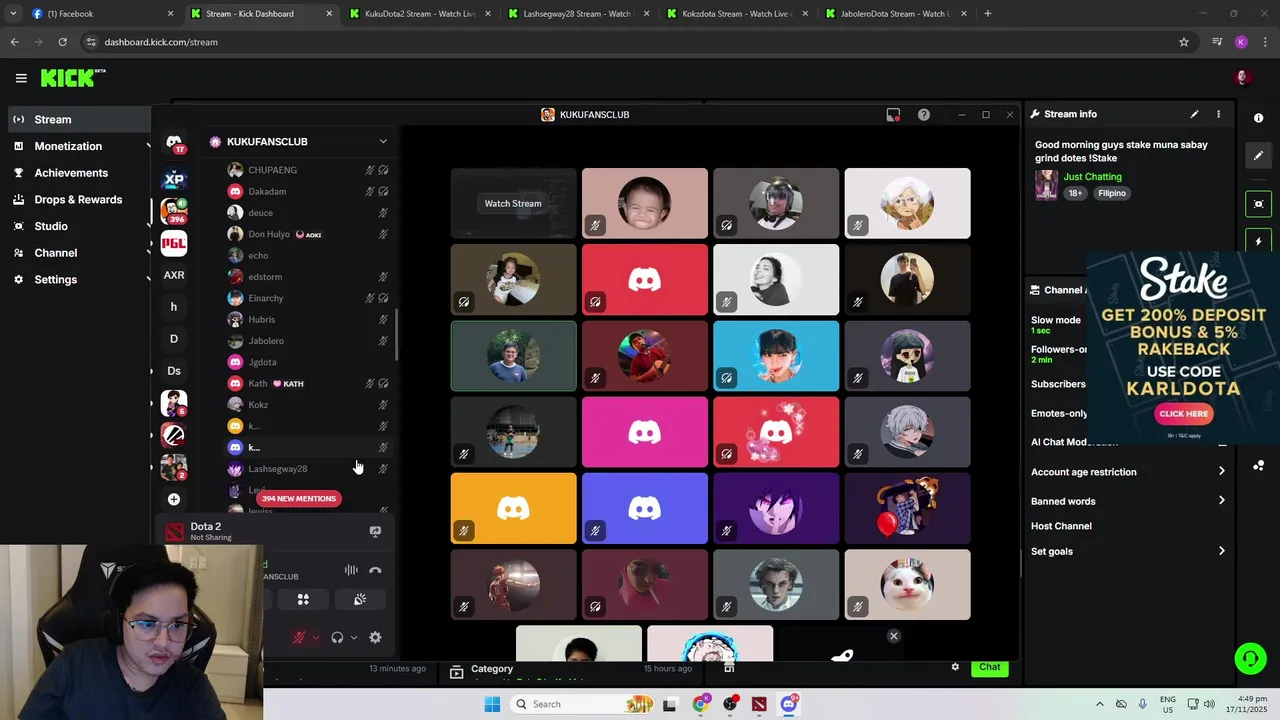1280x720 pixels.
Task: Open the Windows Start button
Action: tap(492, 704)
